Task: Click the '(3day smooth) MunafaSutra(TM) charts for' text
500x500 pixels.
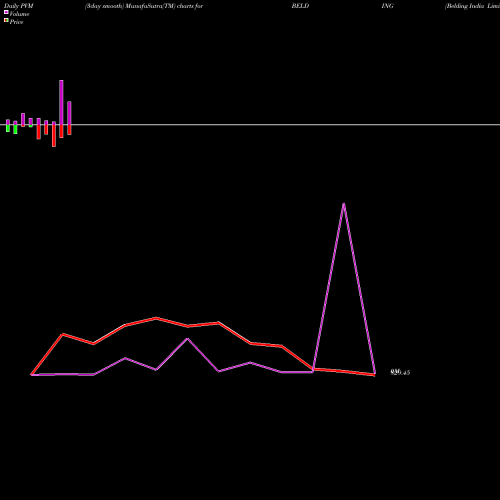Action: 144,6
